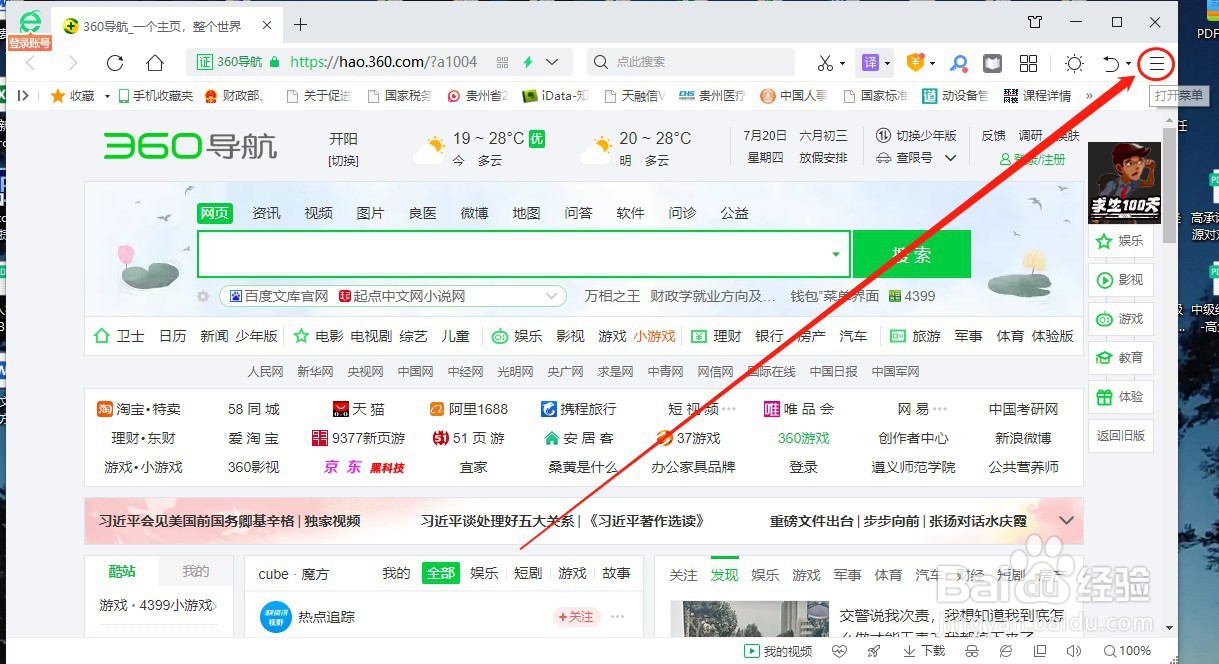Open the extensions grid icon
The height and width of the screenshot is (664, 1219).
pyautogui.click(x=1028, y=63)
